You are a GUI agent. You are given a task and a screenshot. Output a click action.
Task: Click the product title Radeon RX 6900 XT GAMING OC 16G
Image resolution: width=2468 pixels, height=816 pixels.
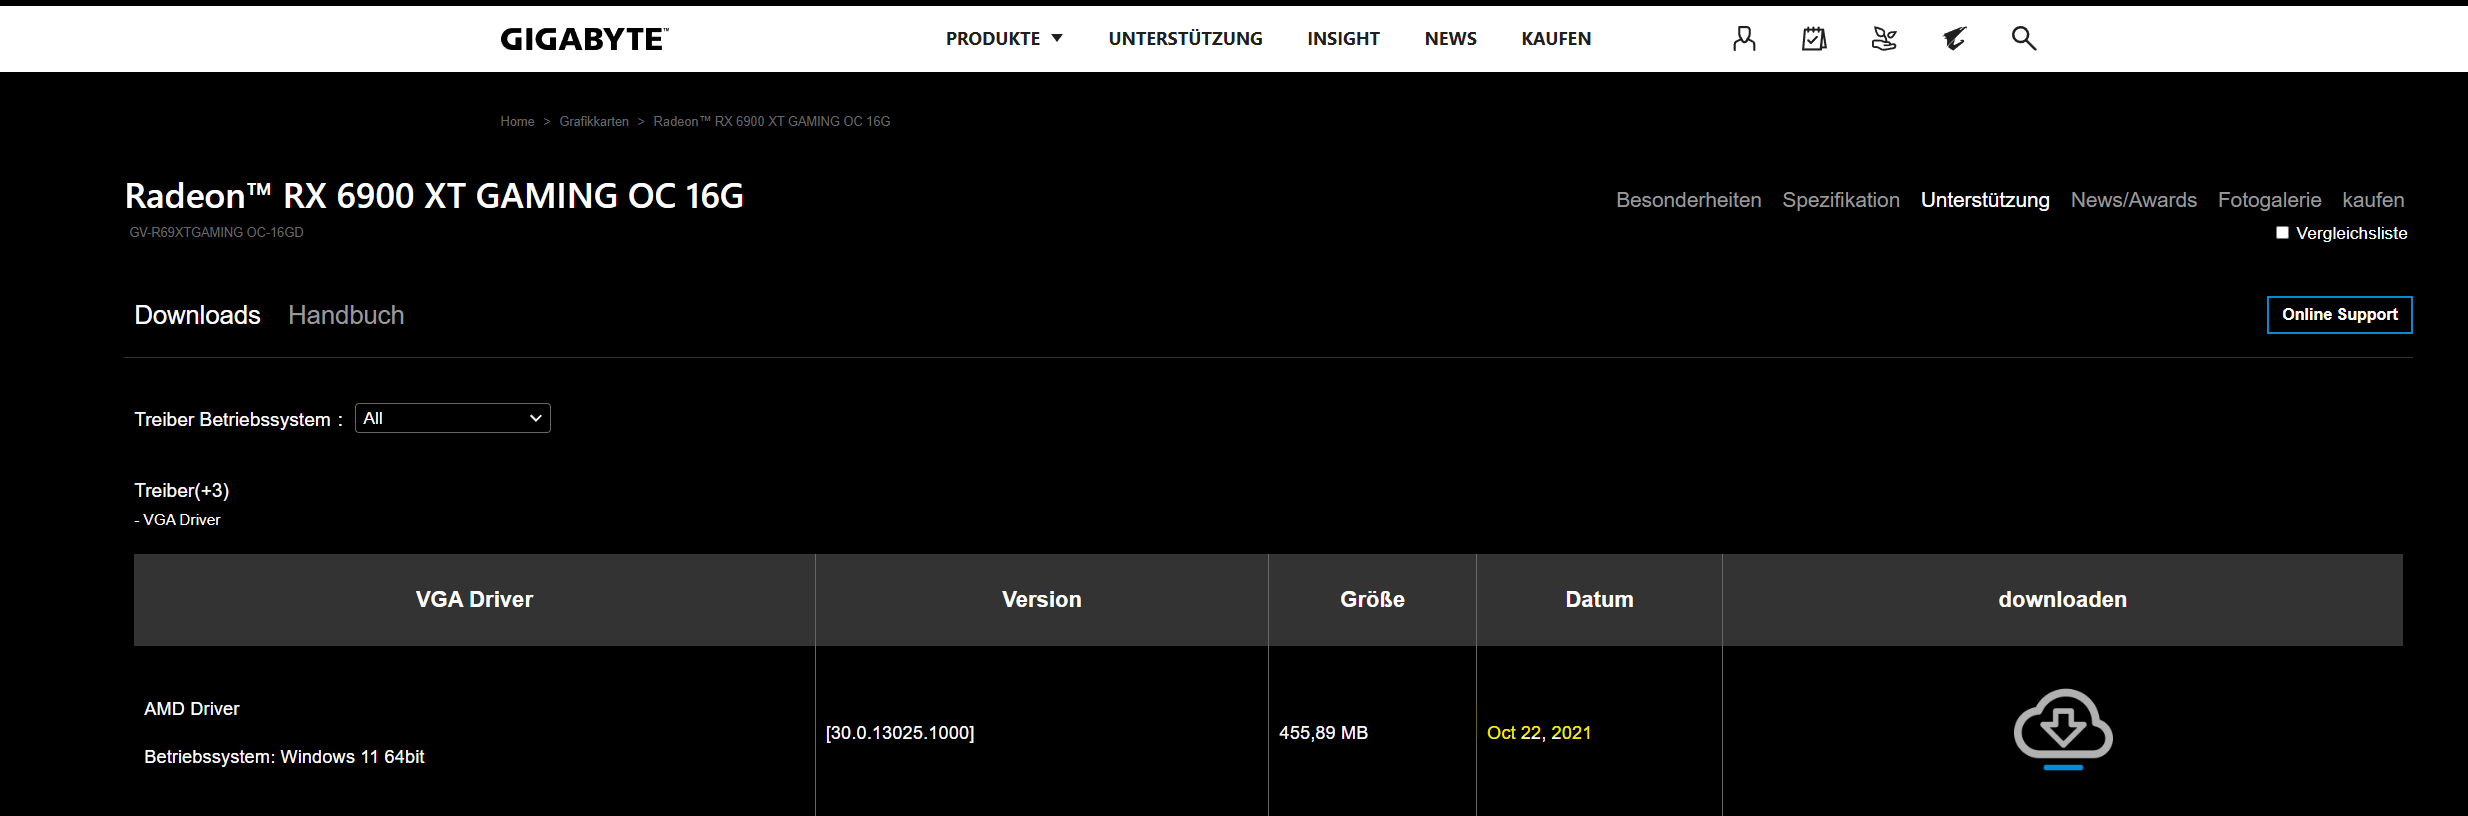click(x=434, y=196)
